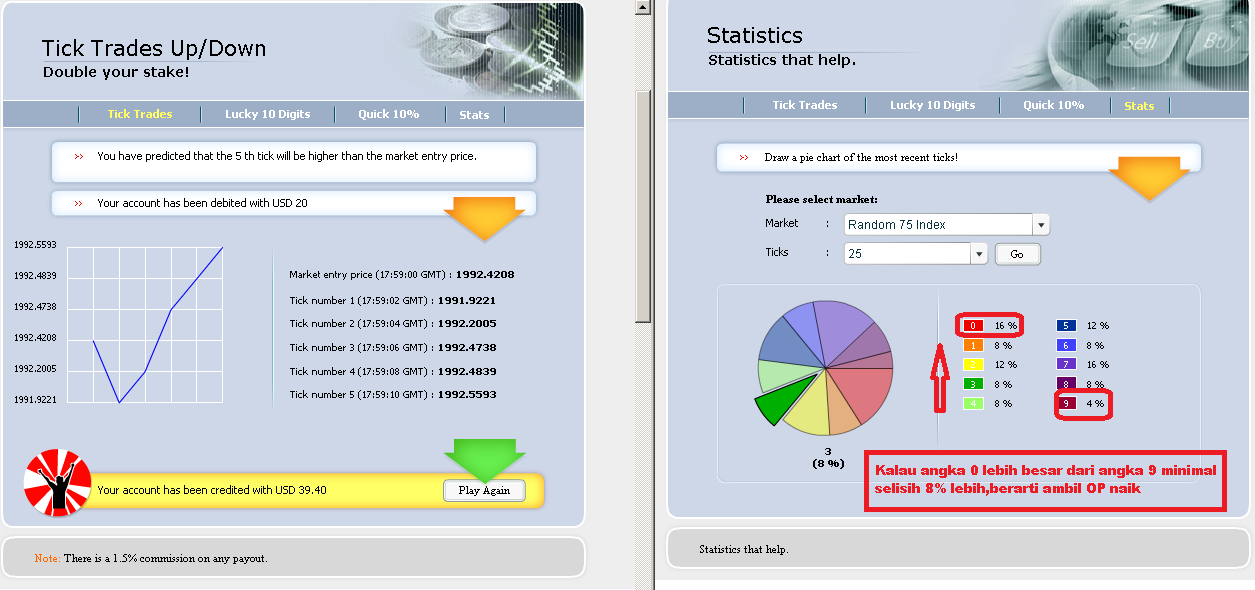Click Statistics that help footer text
Image resolution: width=1255 pixels, height=590 pixels.
pyautogui.click(x=744, y=550)
